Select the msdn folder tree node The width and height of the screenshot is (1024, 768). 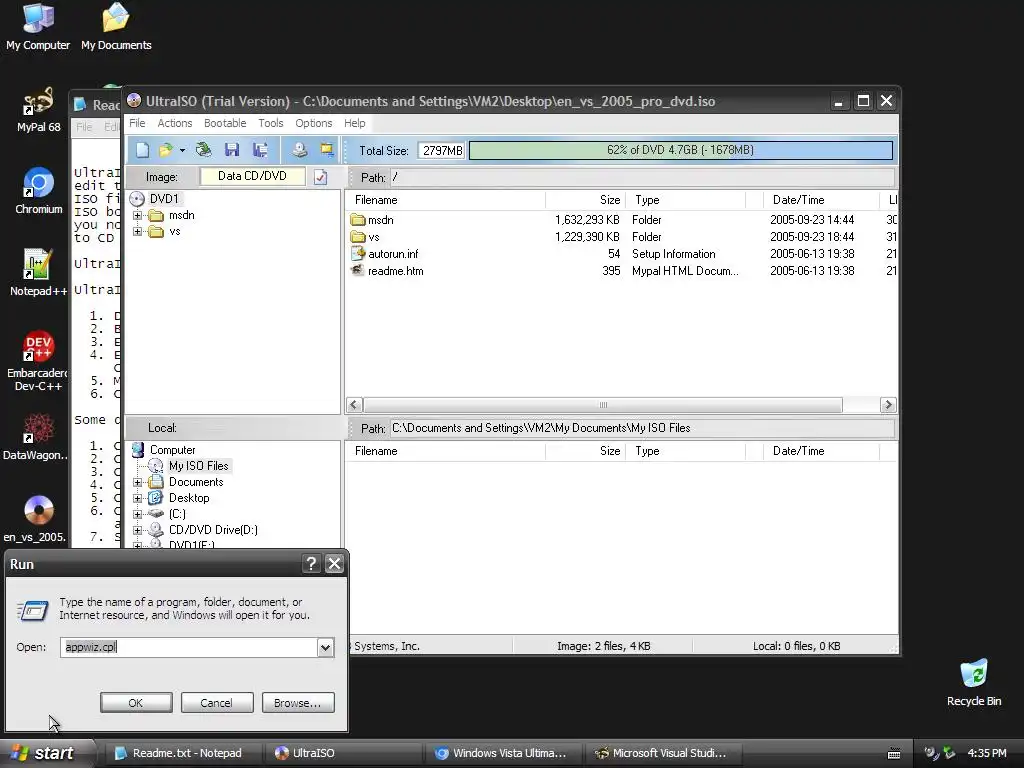coord(182,215)
